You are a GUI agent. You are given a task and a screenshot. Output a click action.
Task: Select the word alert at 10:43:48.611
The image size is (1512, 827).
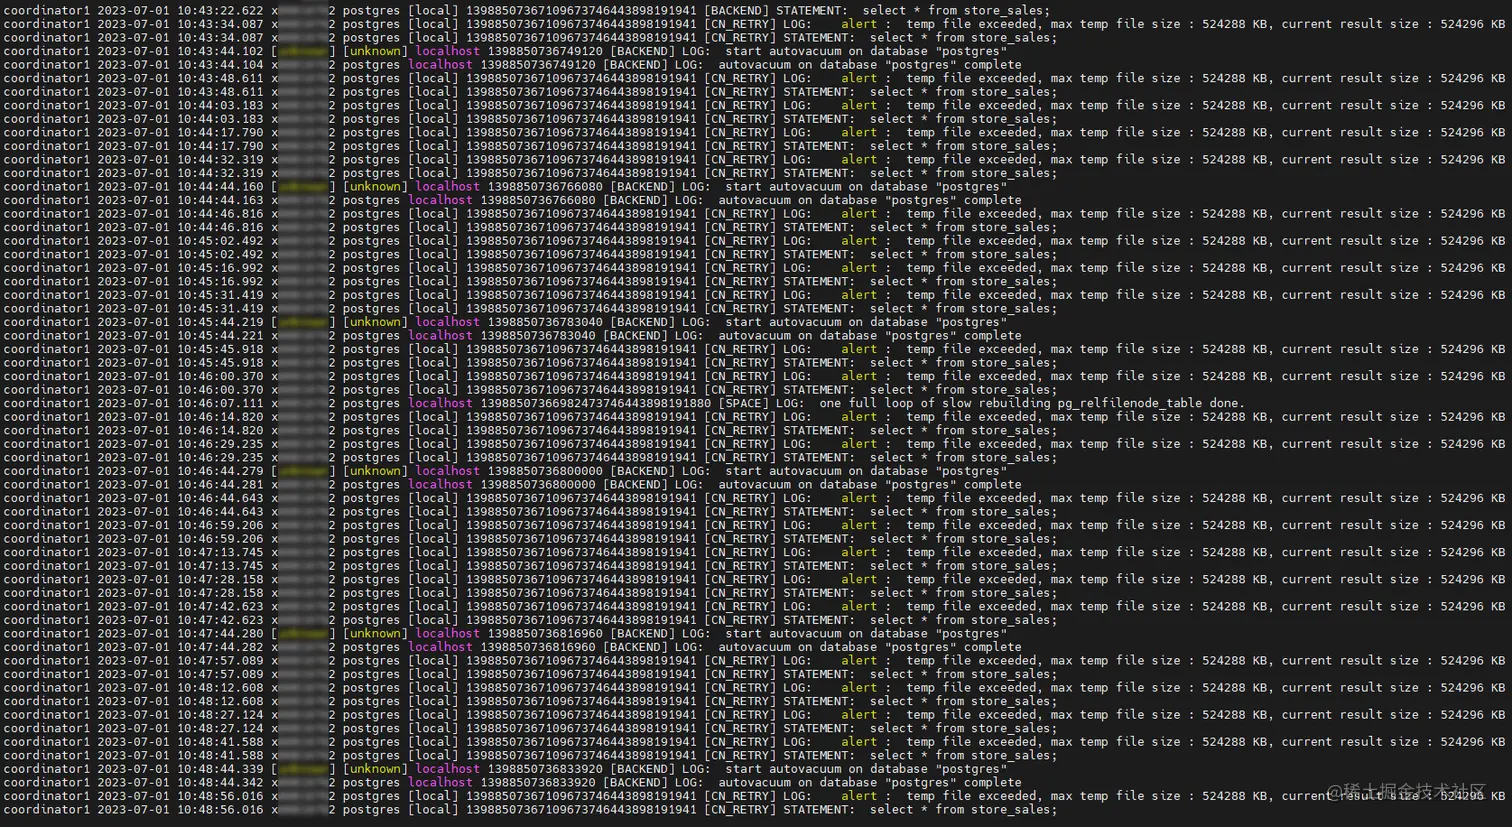pyautogui.click(x=859, y=78)
